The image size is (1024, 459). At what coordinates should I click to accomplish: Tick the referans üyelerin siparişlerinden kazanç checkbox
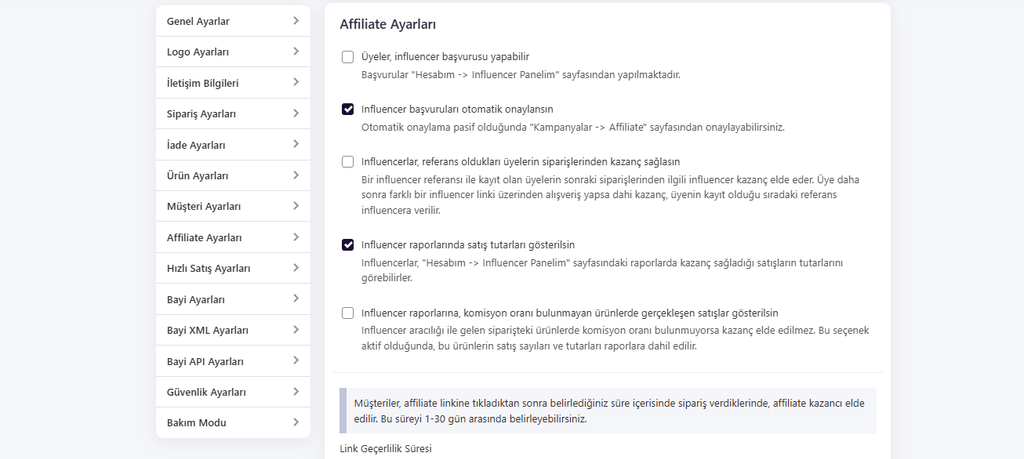[x=347, y=161]
